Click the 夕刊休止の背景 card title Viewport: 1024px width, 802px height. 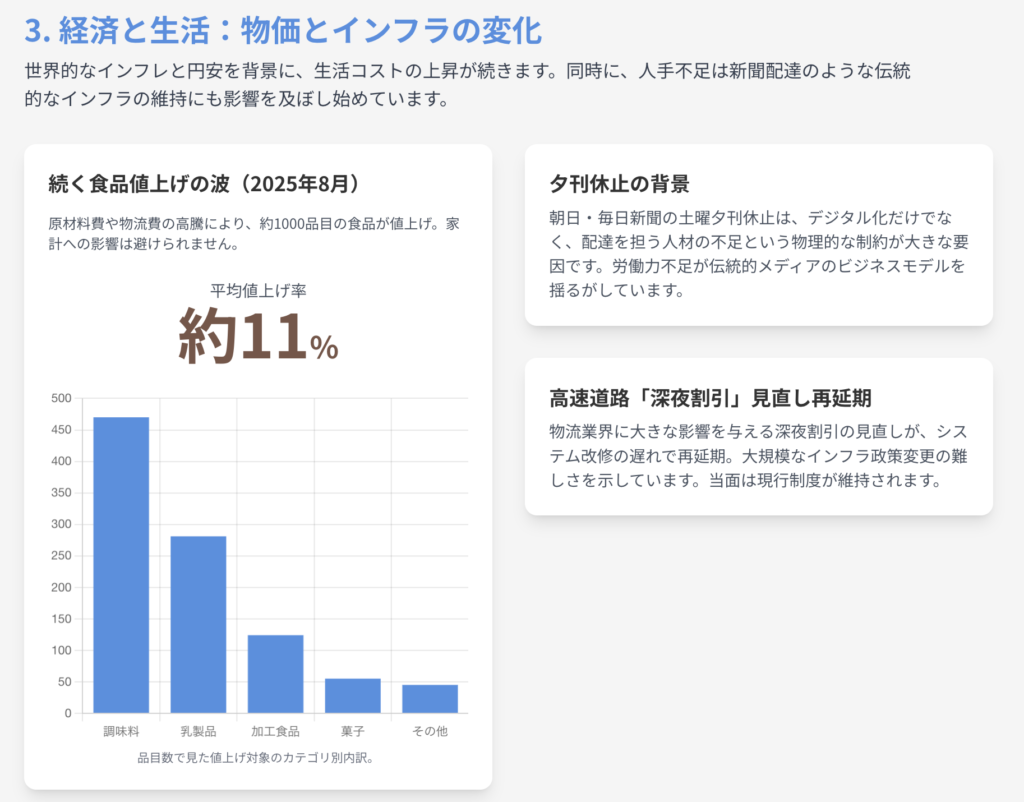click(x=619, y=184)
